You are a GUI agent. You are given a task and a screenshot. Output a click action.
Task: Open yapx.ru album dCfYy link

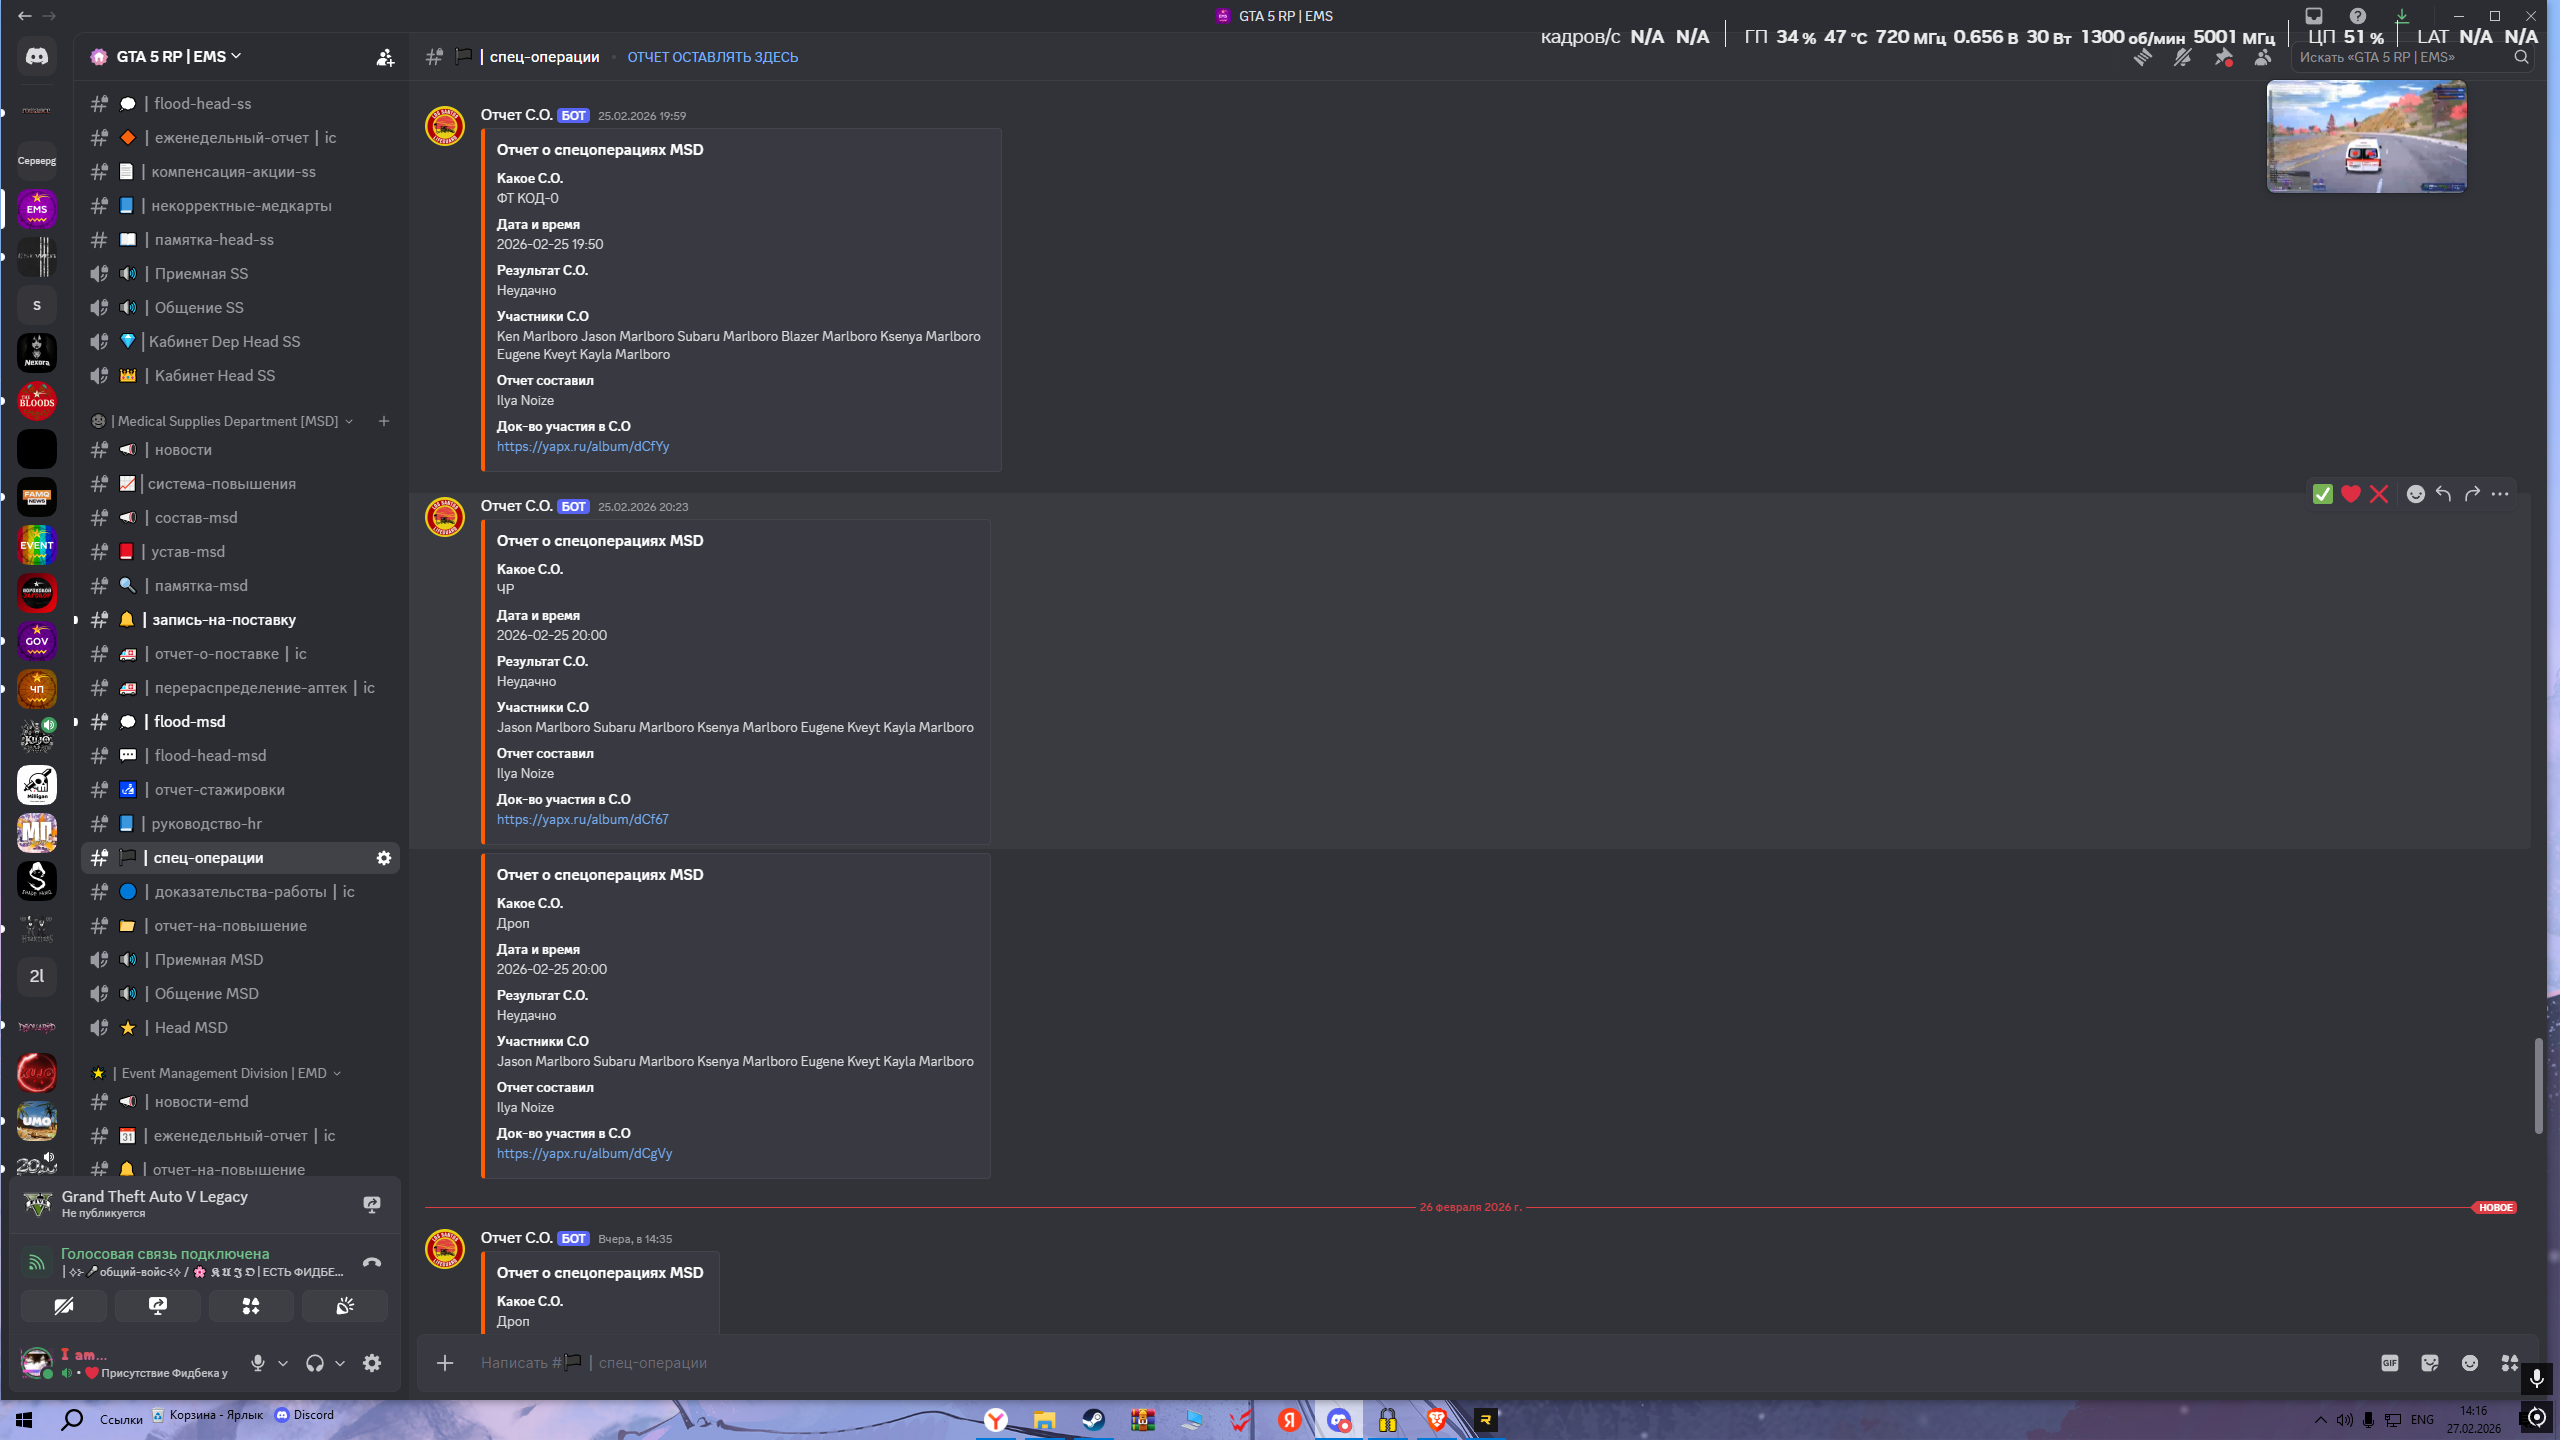[x=583, y=447]
